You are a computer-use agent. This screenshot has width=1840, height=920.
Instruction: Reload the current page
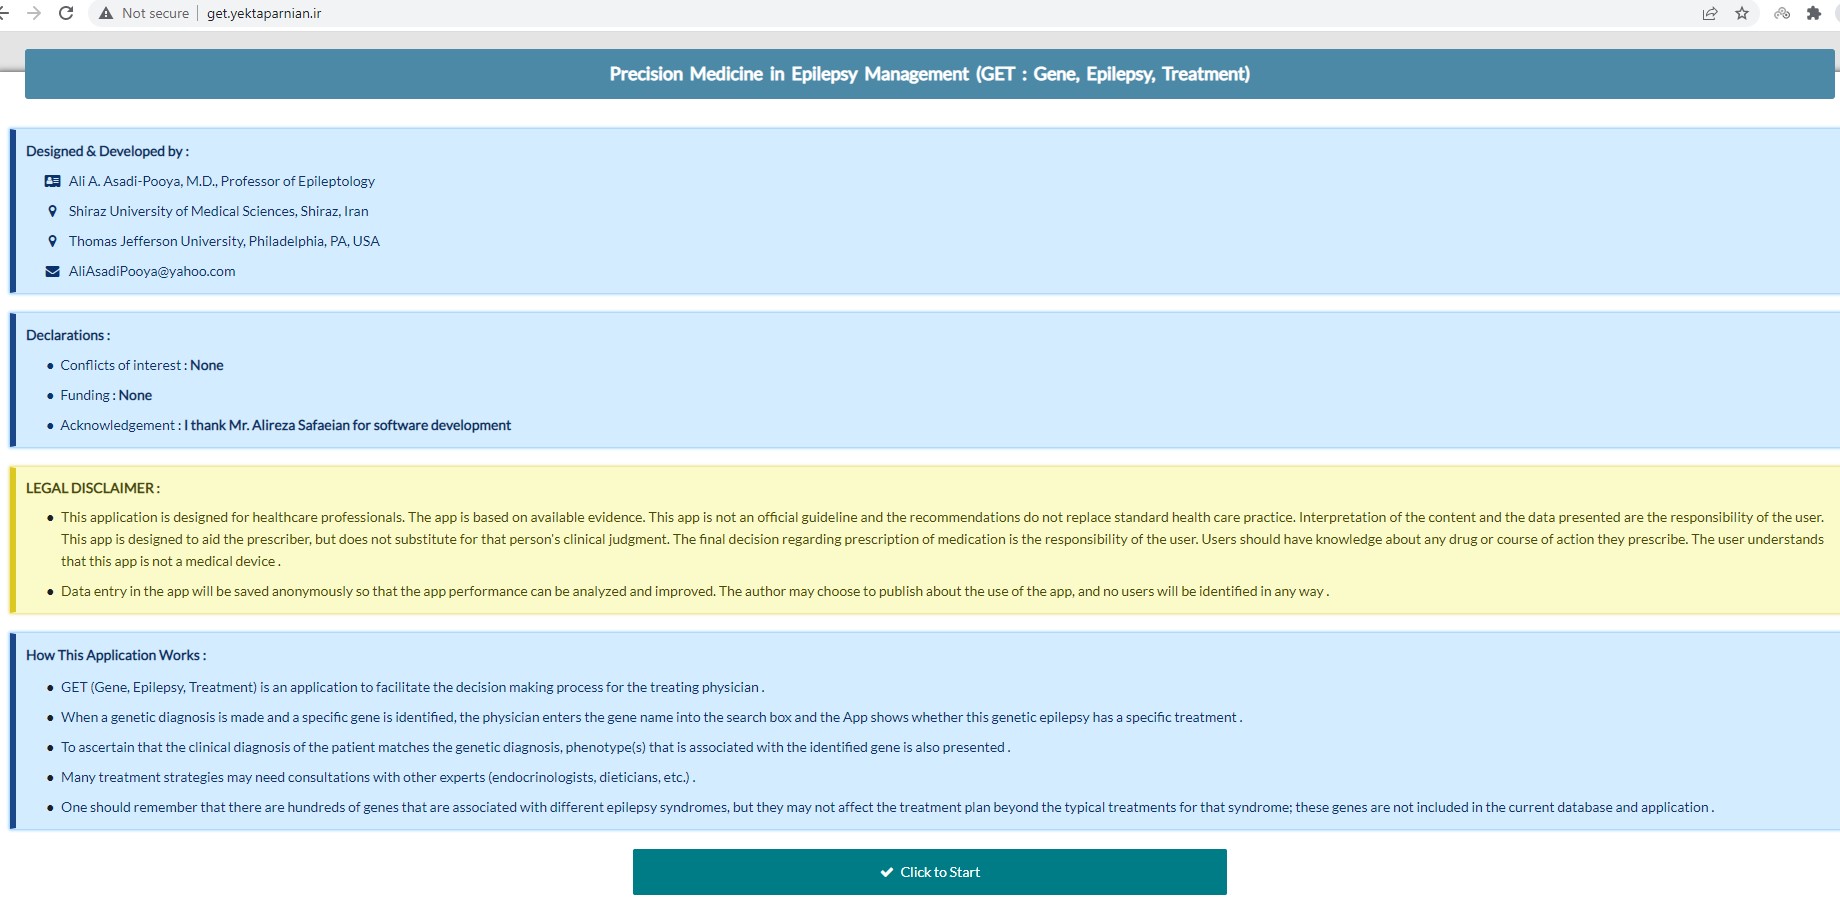66,13
